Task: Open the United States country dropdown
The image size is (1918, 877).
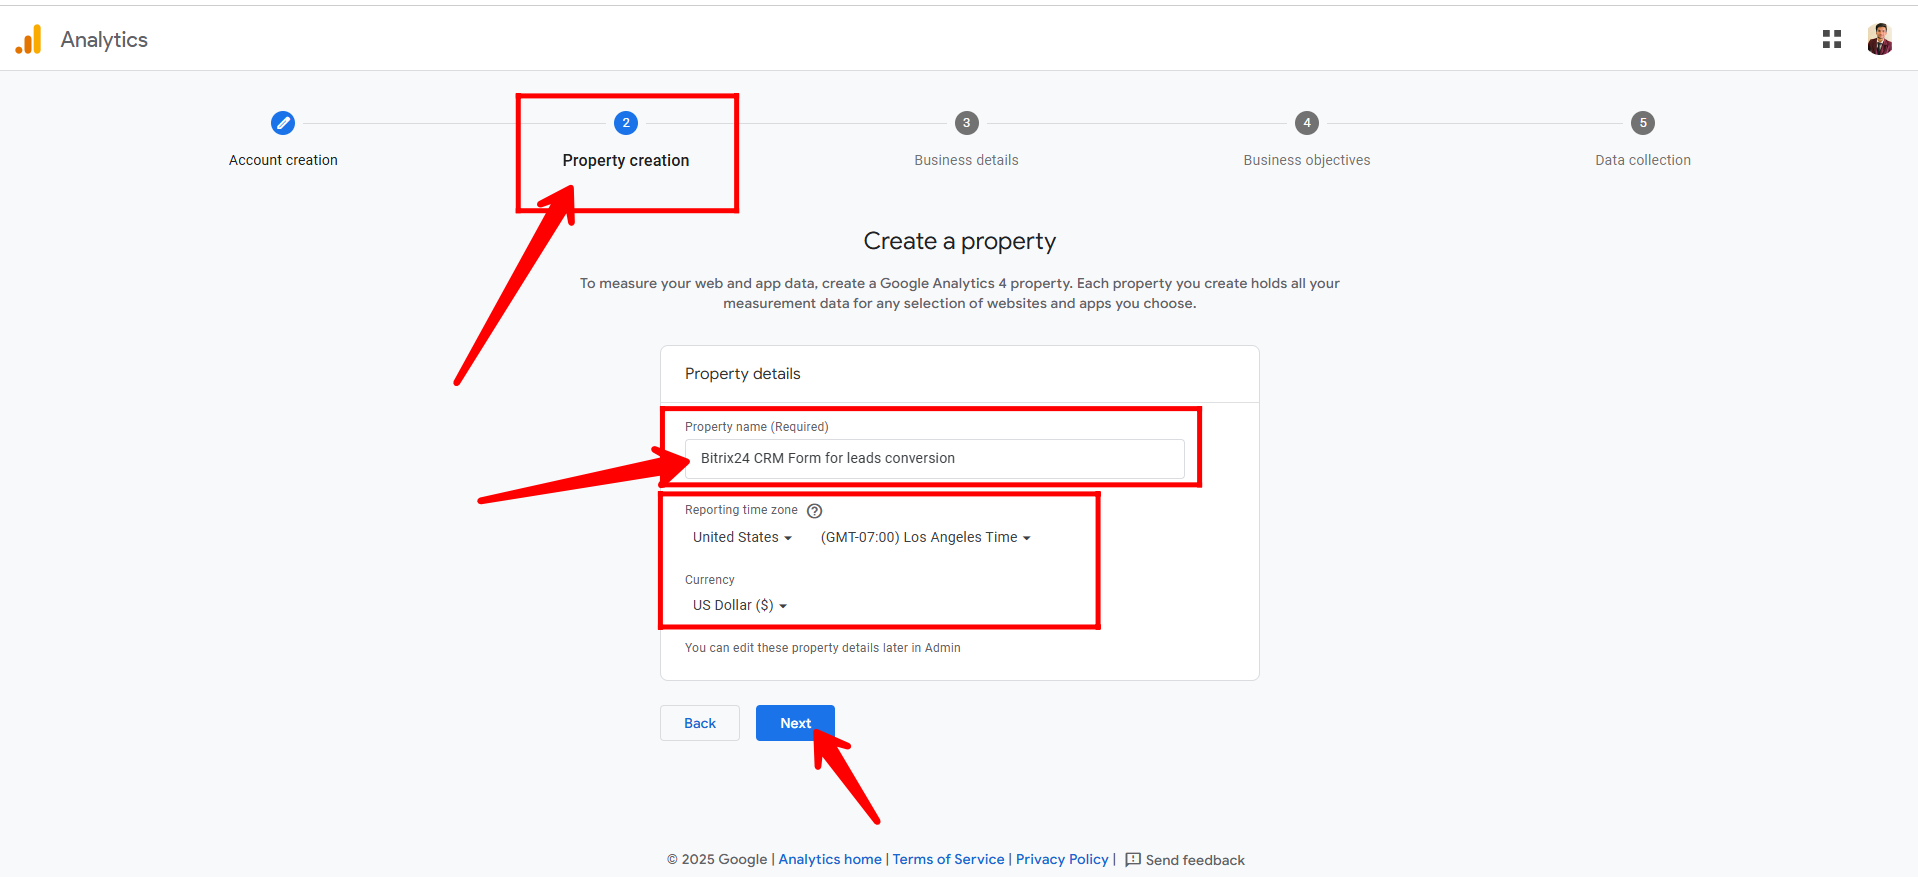Action: click(742, 537)
